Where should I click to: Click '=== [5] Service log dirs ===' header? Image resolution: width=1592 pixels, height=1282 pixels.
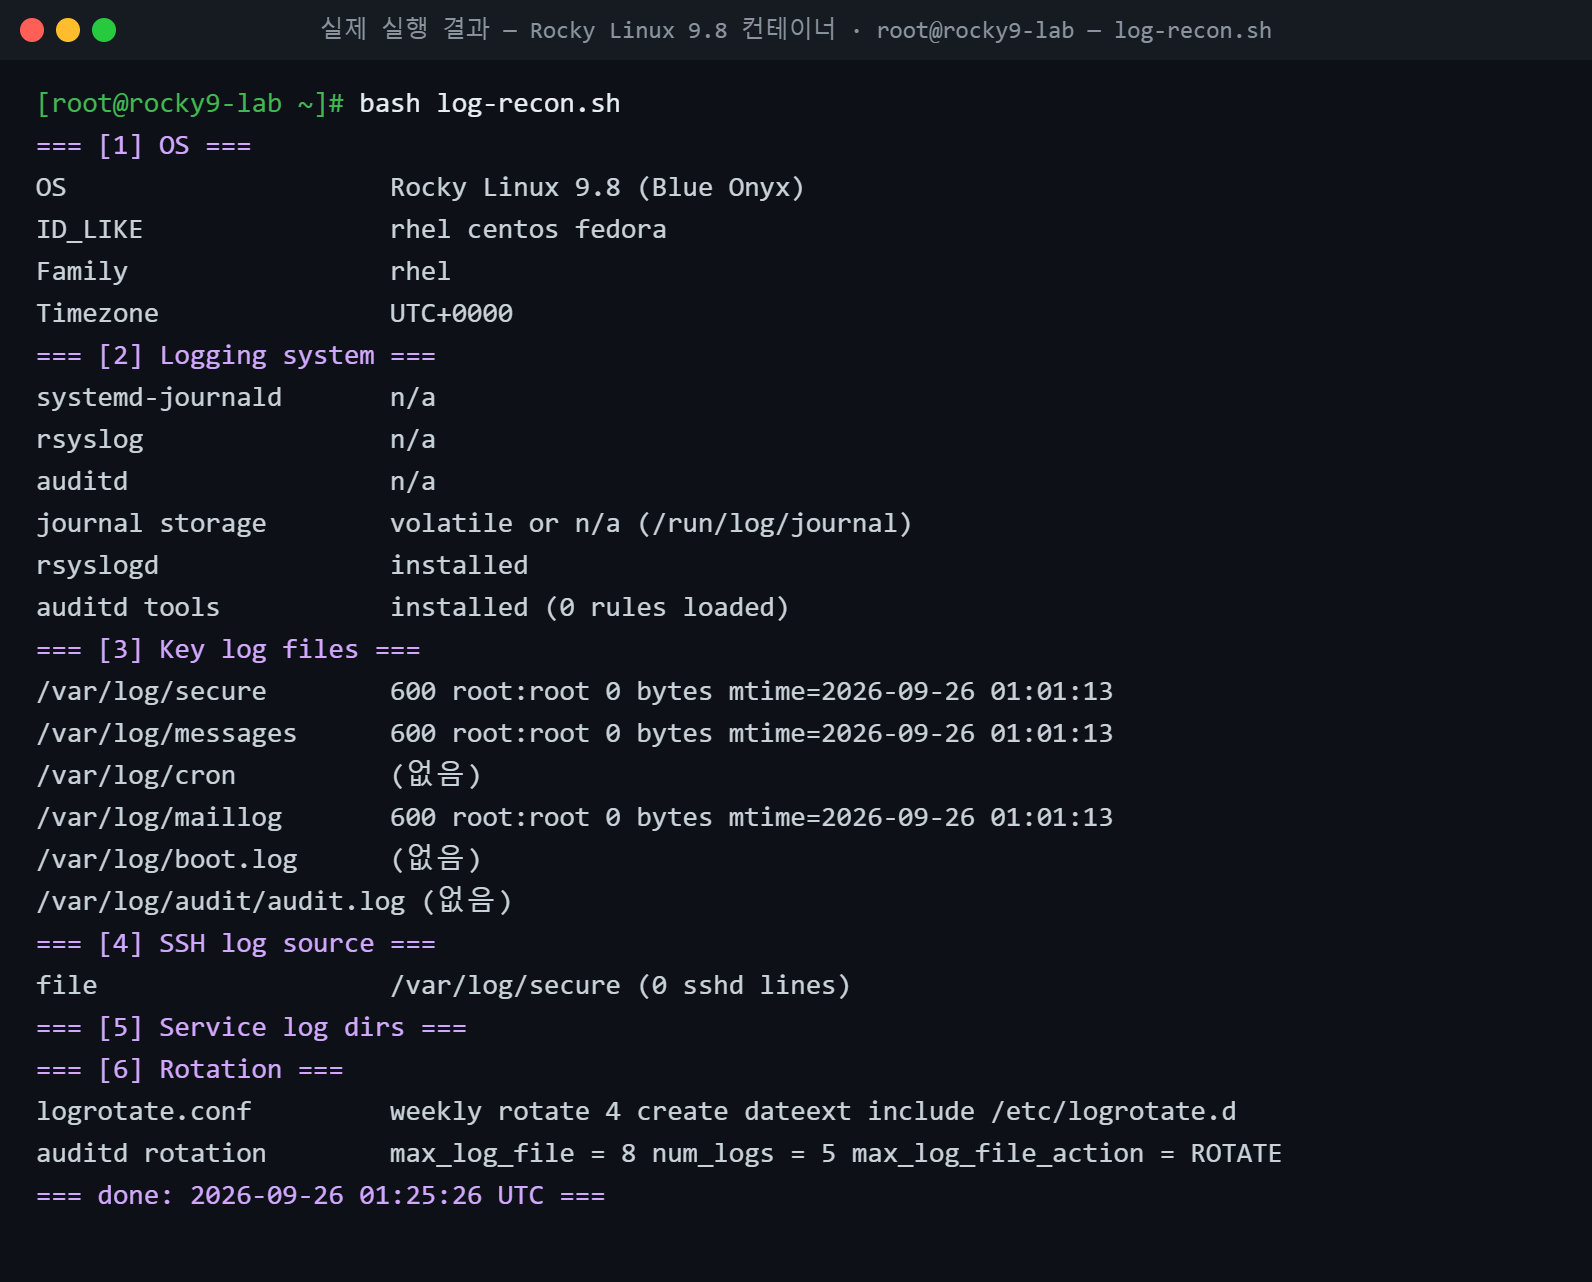[251, 1028]
